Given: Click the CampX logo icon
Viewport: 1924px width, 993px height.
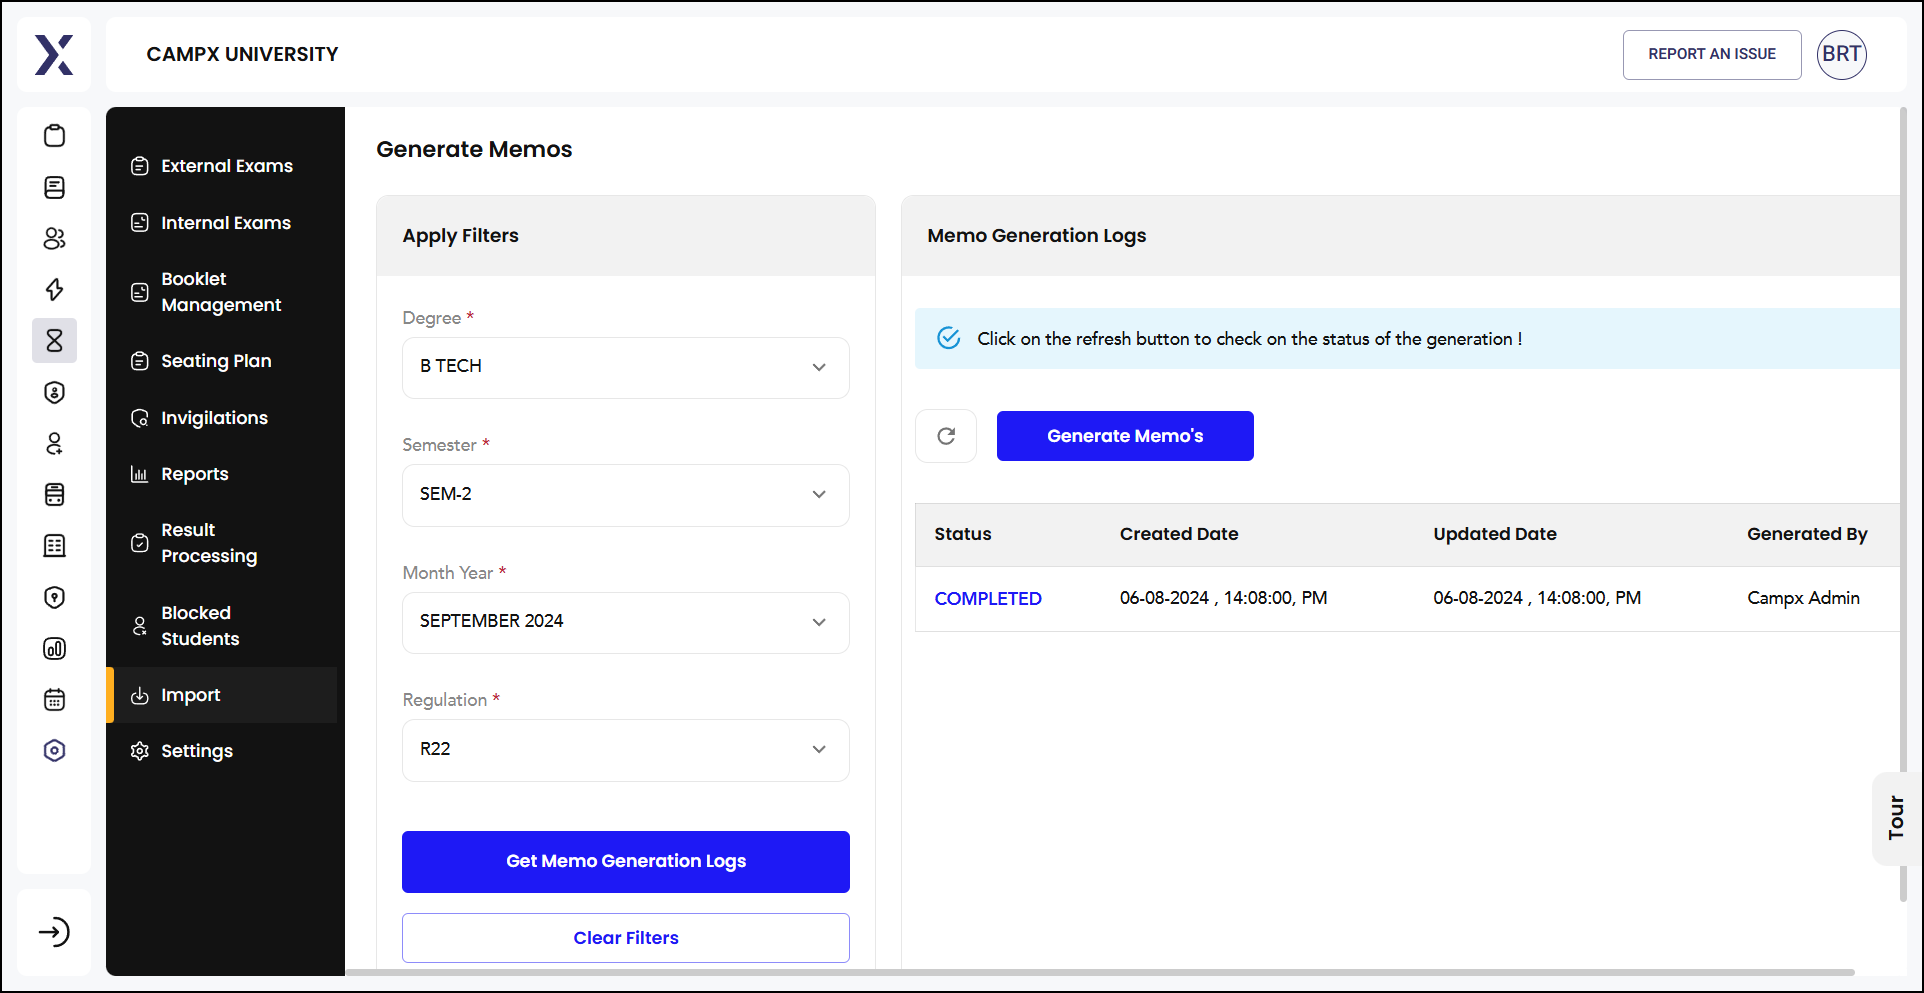Looking at the screenshot, I should pos(54,55).
